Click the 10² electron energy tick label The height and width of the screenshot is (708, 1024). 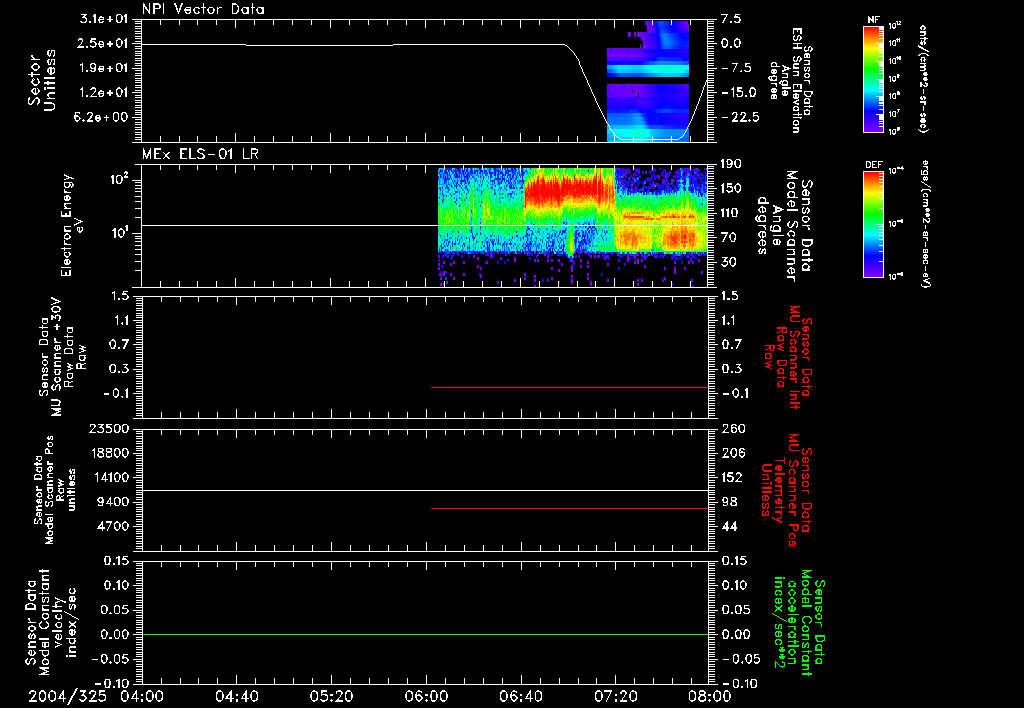pos(118,179)
